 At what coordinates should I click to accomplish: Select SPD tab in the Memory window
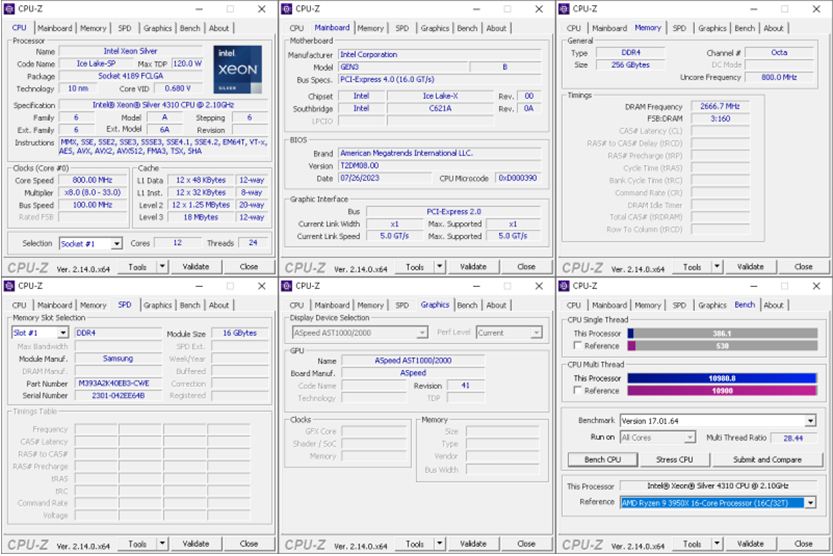(679, 28)
